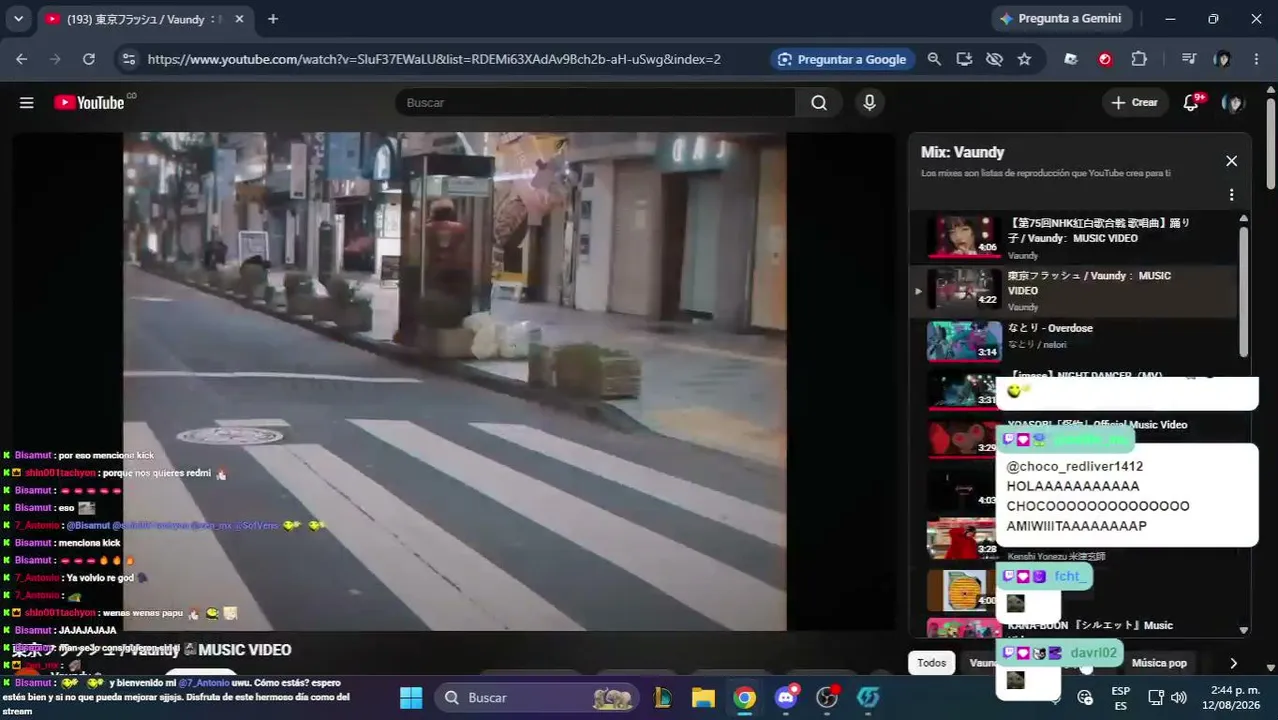Click the playlist panel scrollbar thumb

[1244, 292]
